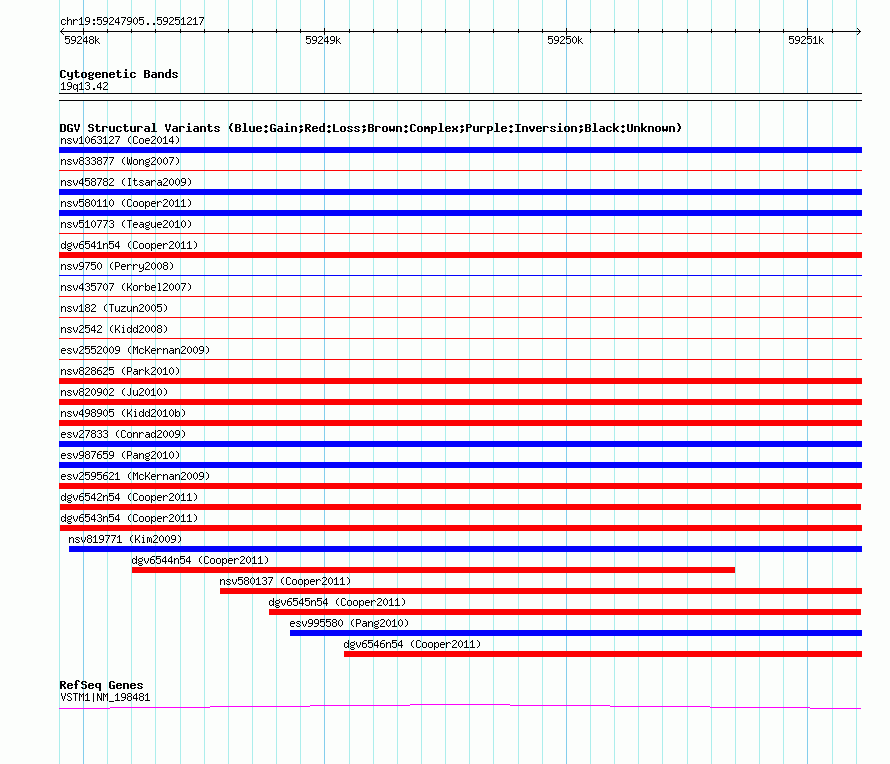Open the esv27833 (Conrad2009) label
Image resolution: width=890 pixels, height=764 pixels.
pyautogui.click(x=123, y=434)
